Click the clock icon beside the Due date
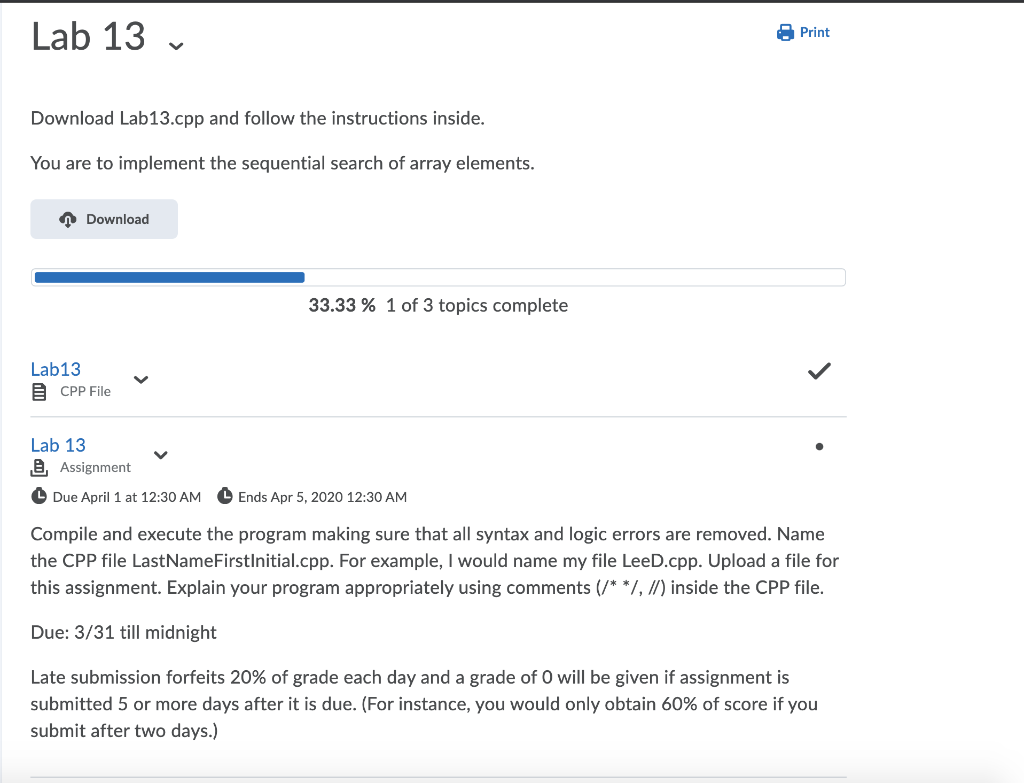The height and width of the screenshot is (783, 1024). tap(38, 495)
